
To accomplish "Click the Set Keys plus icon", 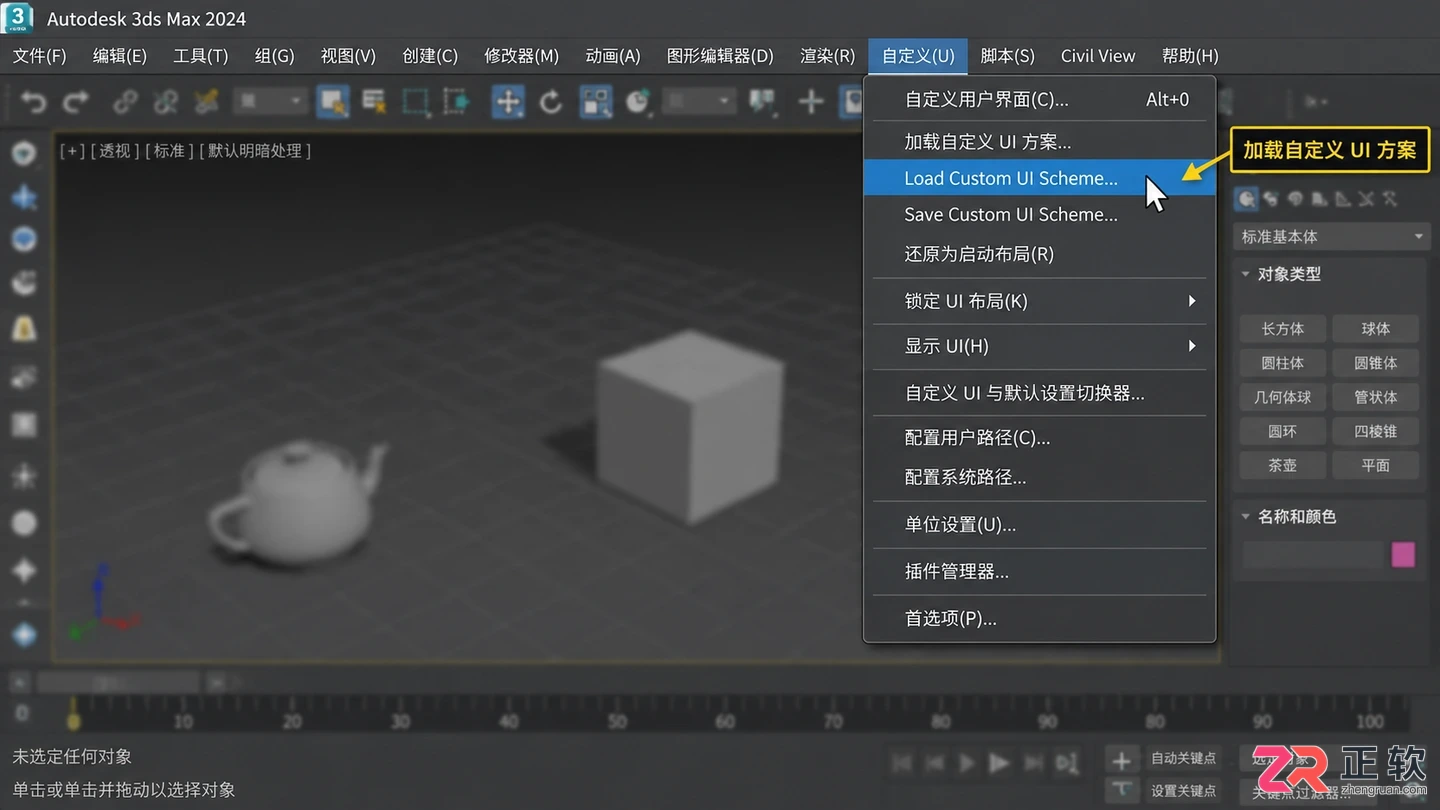I will 1122,761.
